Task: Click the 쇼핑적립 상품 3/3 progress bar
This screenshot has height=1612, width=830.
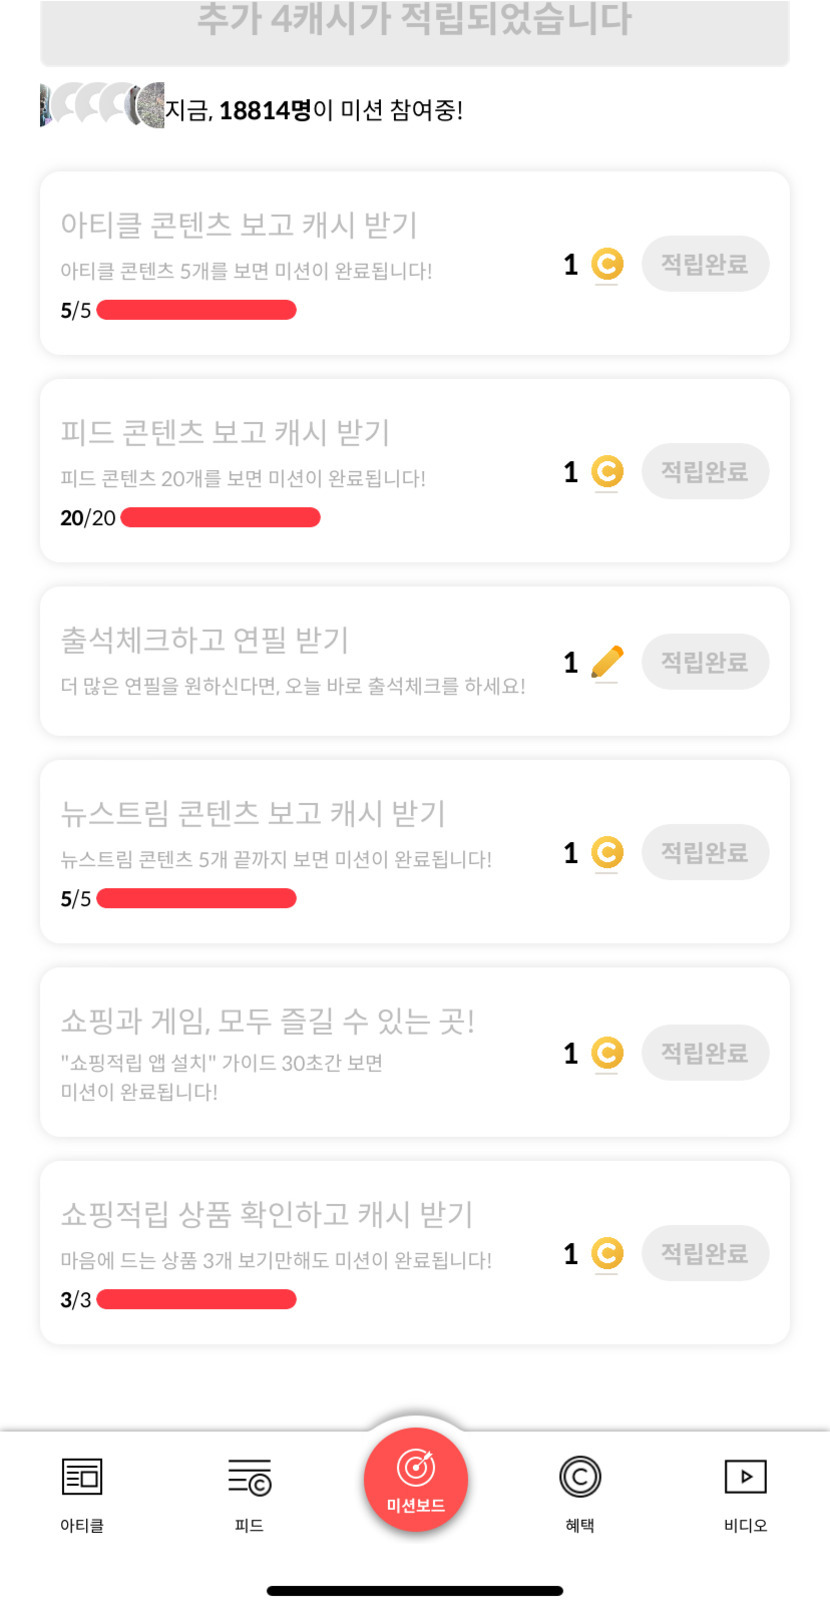Action: click(196, 1299)
